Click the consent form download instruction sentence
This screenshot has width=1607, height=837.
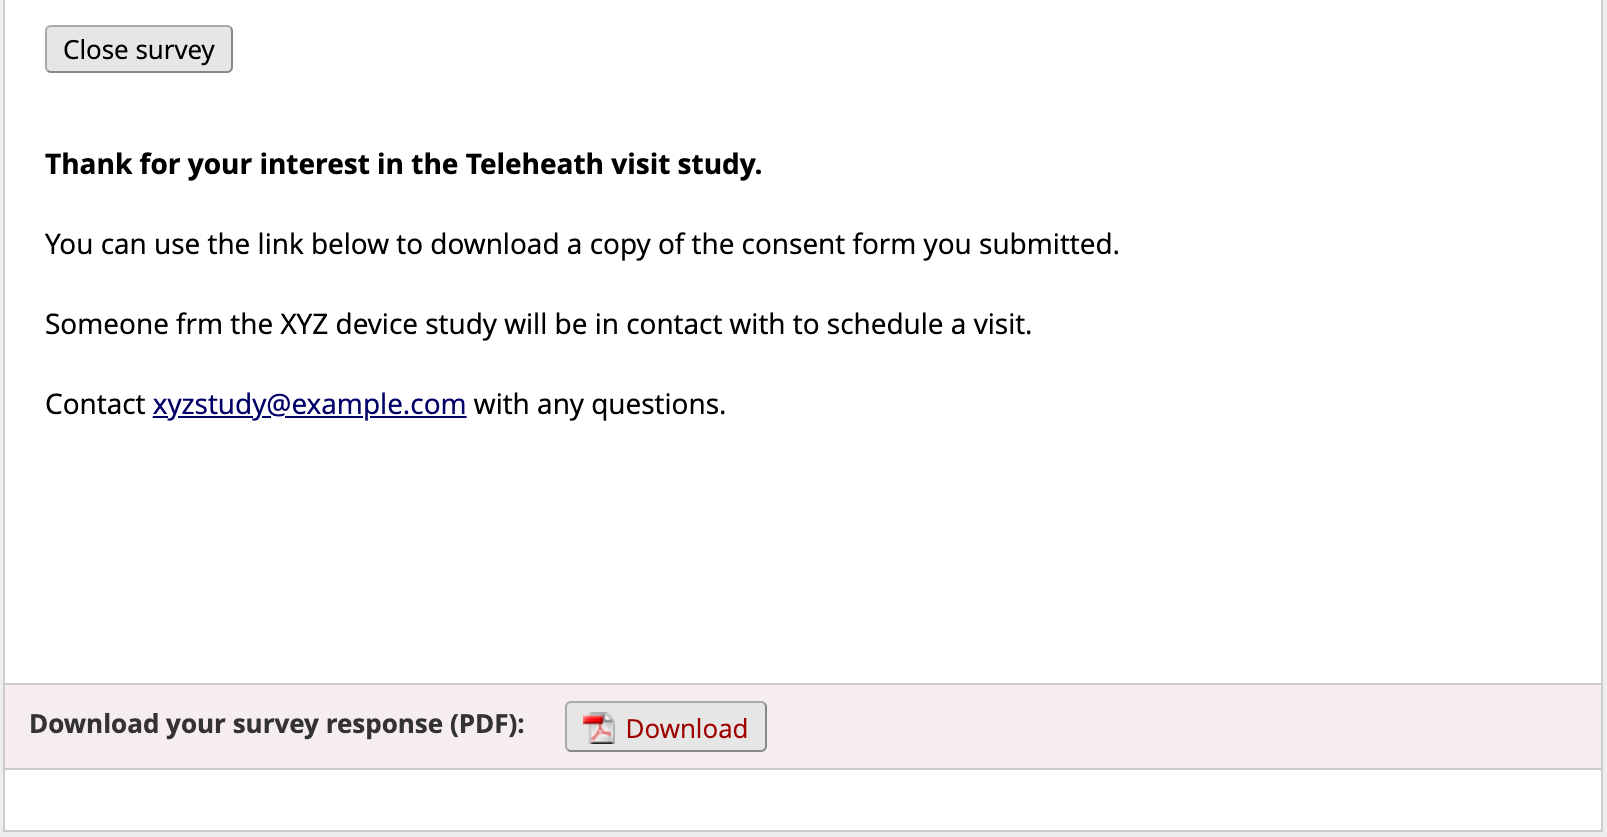tap(582, 244)
